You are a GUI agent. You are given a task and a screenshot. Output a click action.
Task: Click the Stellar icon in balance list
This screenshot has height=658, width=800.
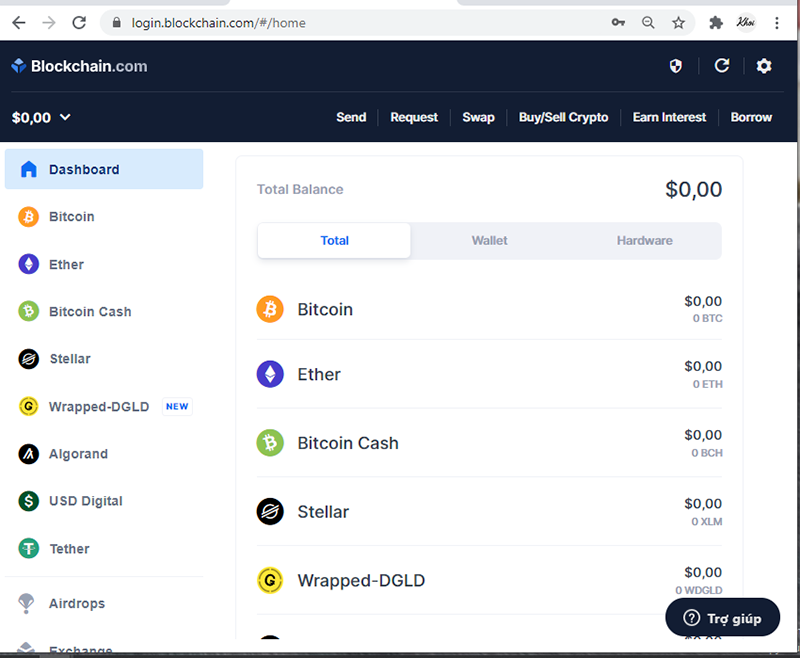tap(270, 512)
